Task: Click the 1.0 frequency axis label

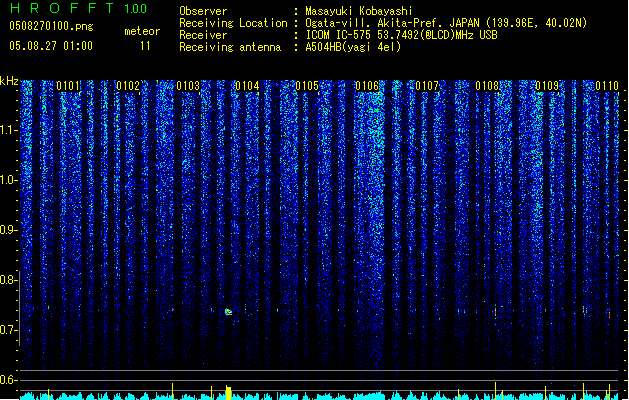Action: [x=8, y=180]
